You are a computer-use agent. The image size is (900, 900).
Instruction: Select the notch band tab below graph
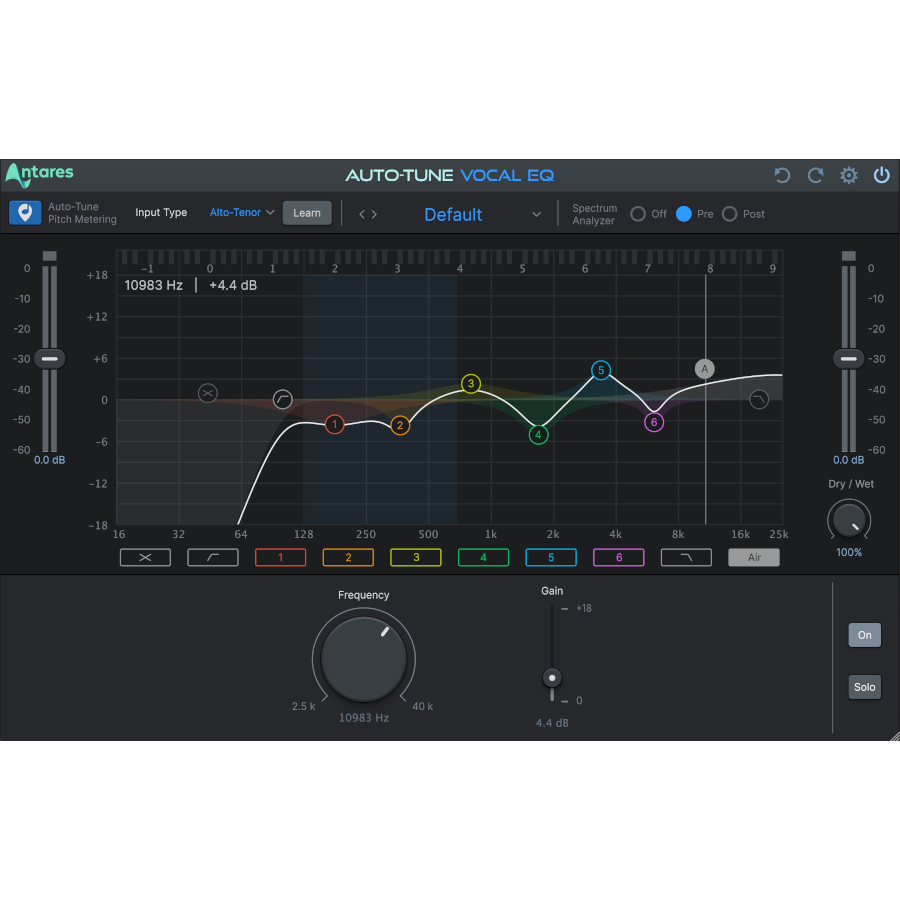145,557
